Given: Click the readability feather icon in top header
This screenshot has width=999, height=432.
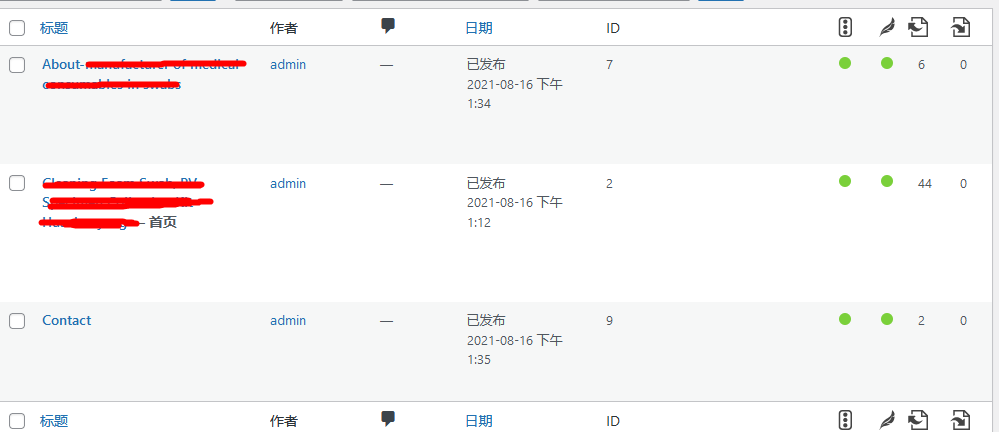Looking at the screenshot, I should tap(886, 27).
